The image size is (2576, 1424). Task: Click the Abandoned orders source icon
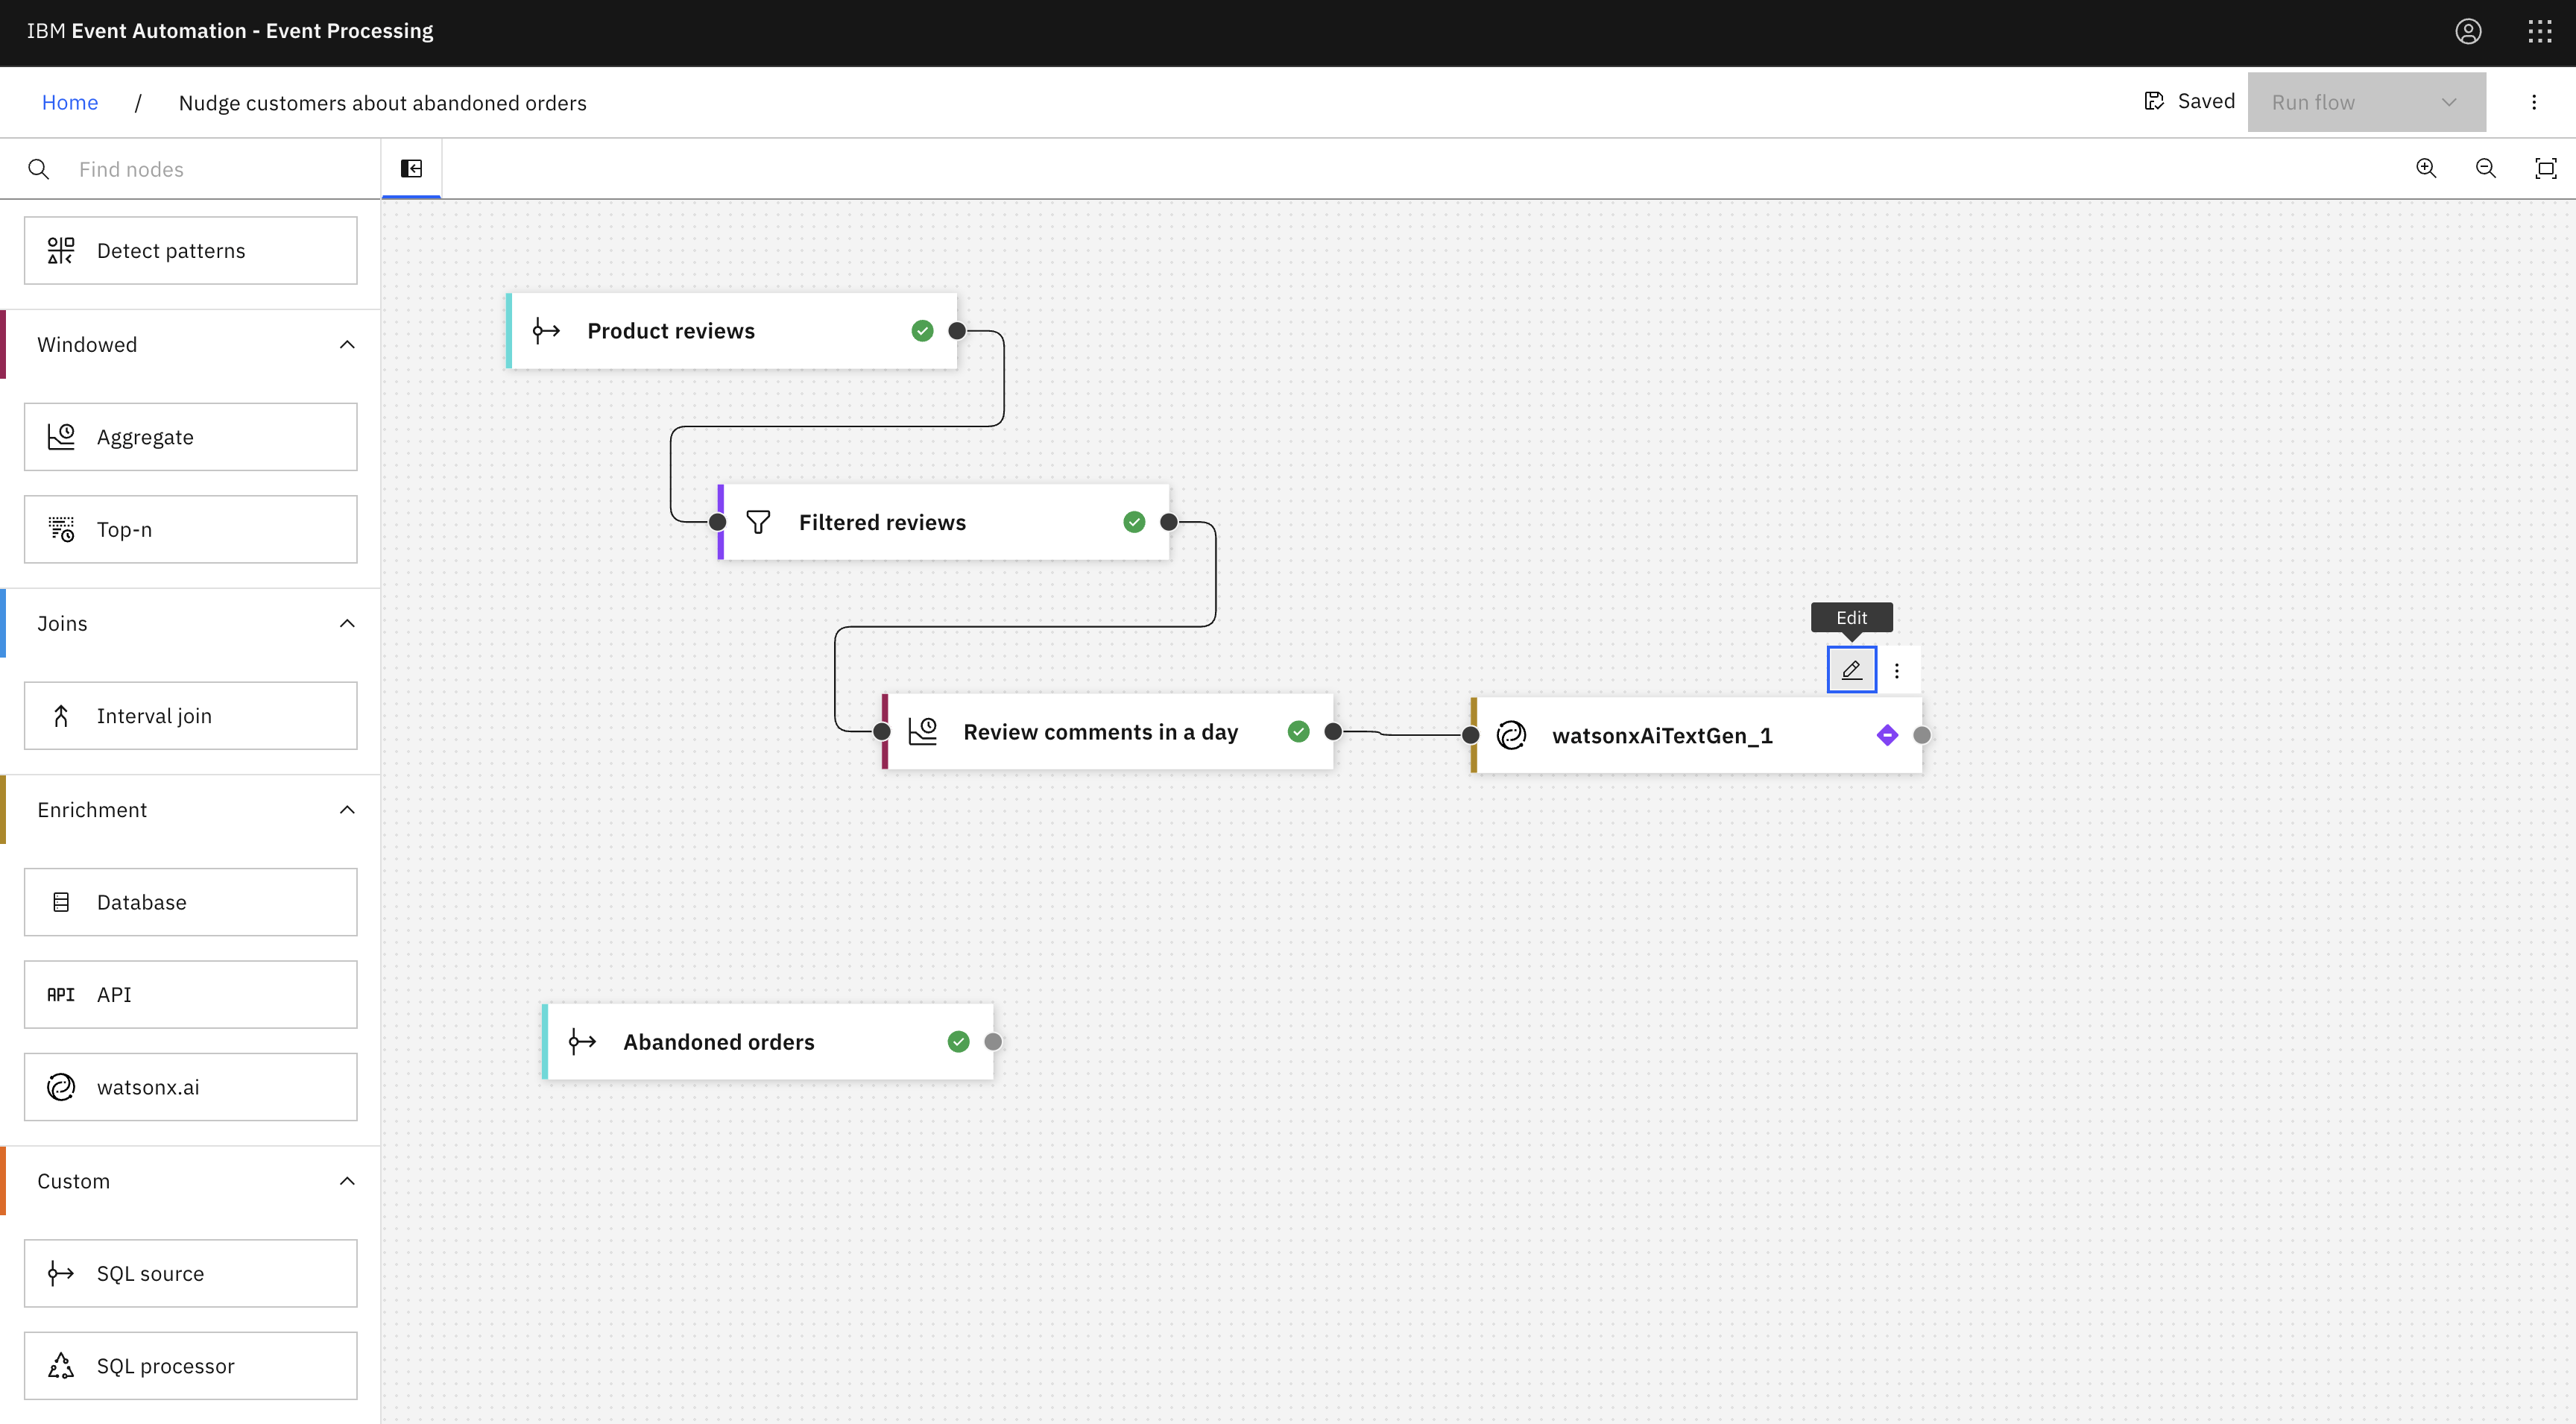point(582,1042)
